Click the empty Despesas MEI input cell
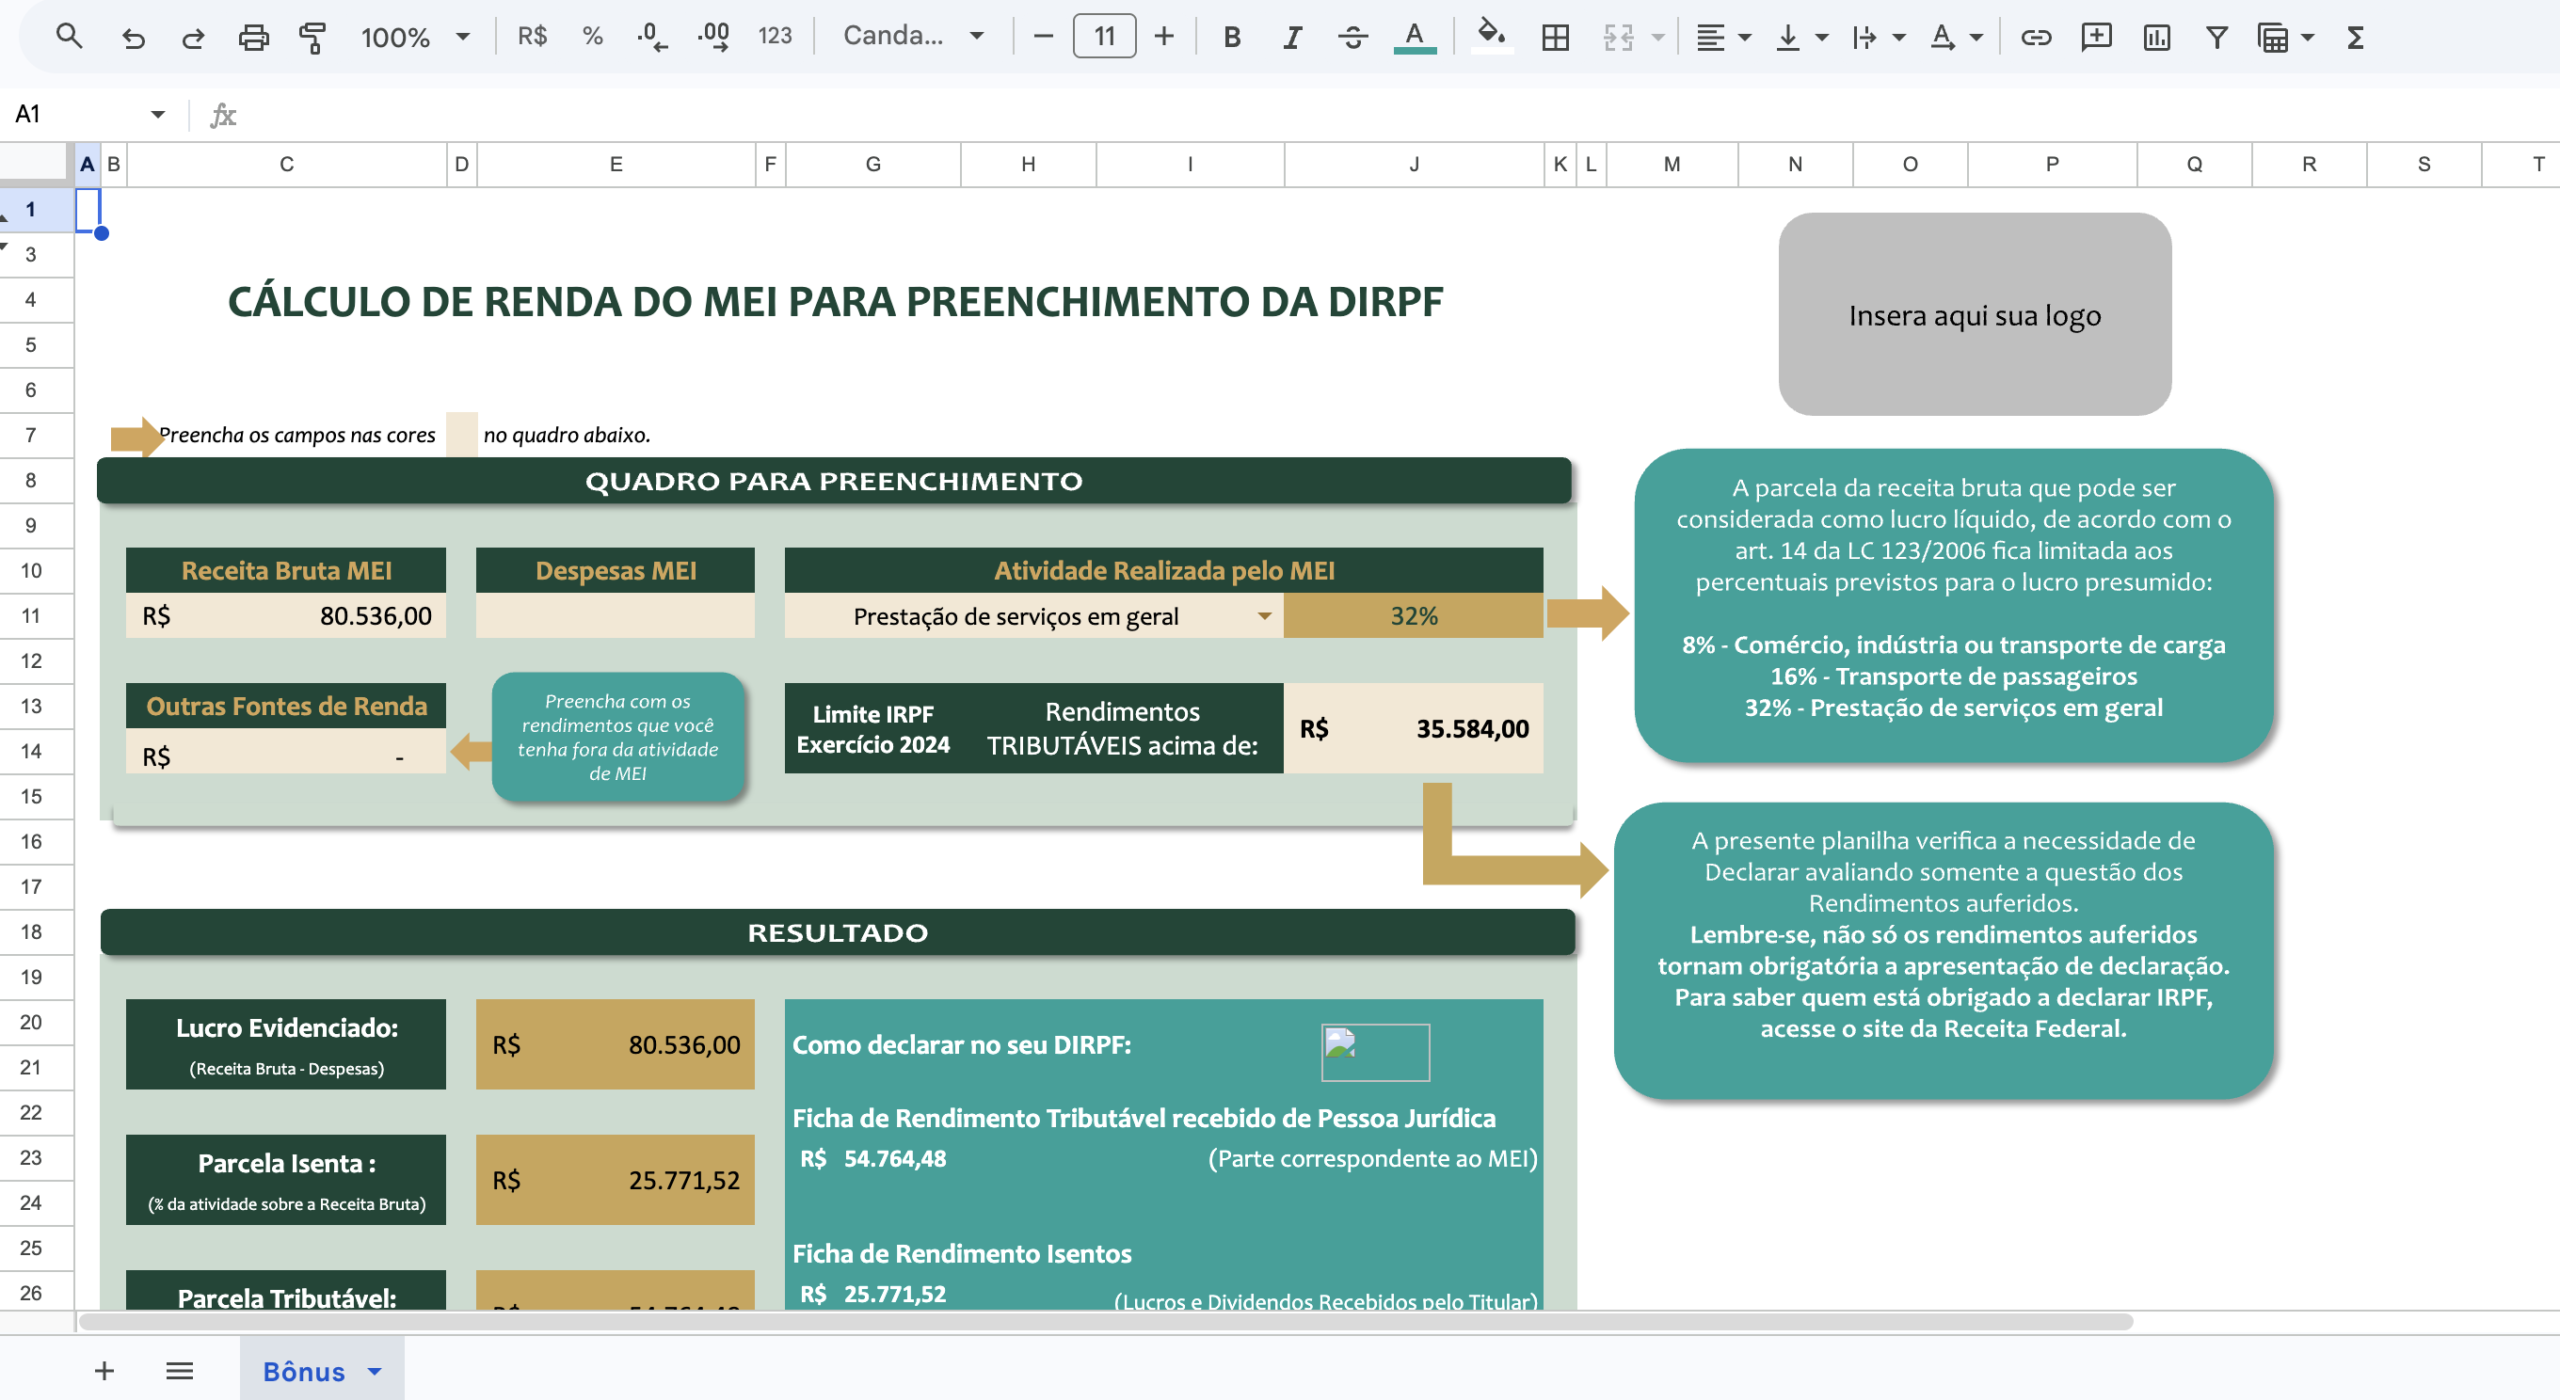Image resolution: width=2560 pixels, height=1400 pixels. pyautogui.click(x=615, y=616)
